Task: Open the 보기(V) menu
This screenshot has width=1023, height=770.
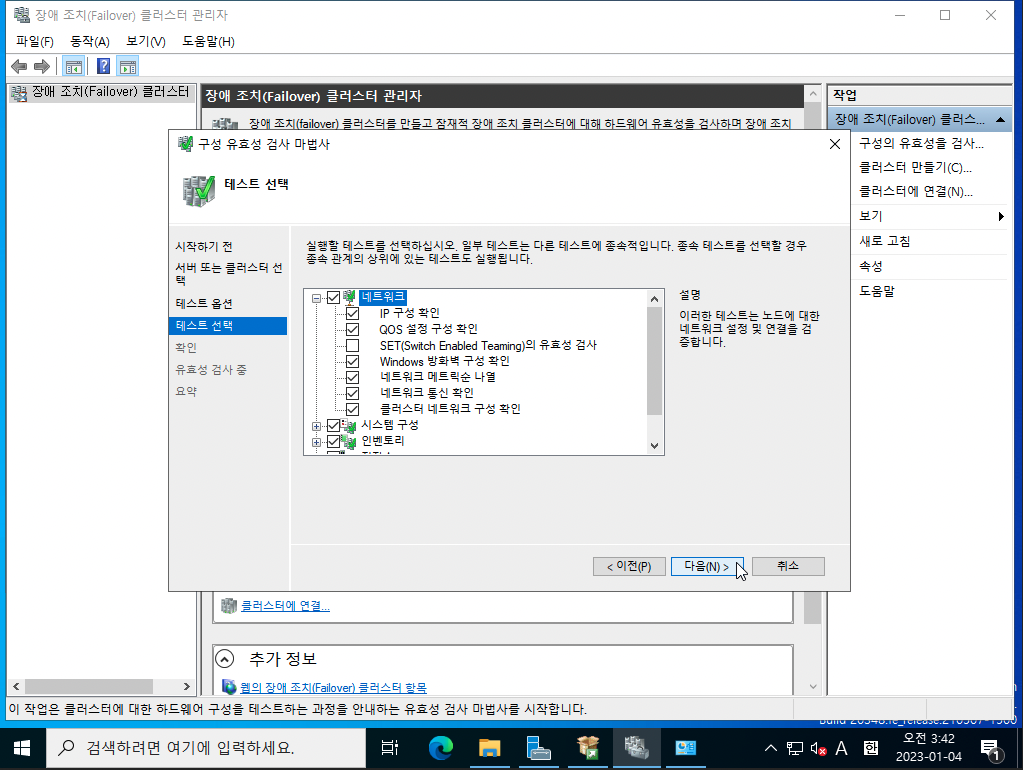Action: click(145, 42)
